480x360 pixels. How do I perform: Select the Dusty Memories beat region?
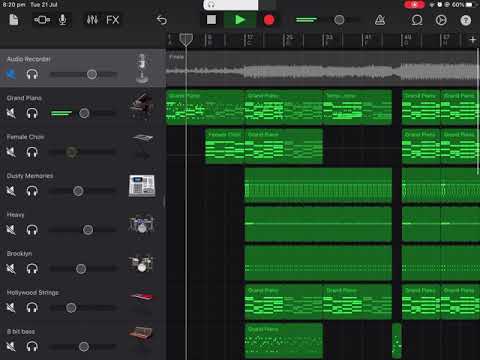pos(318,185)
